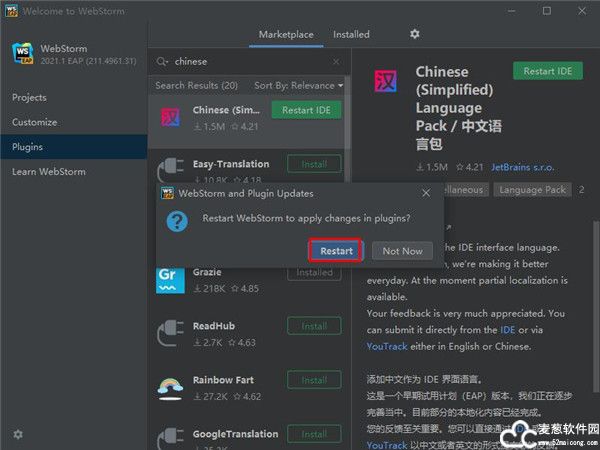600x450 pixels.
Task: Click the search magnifier icon
Action: (161, 62)
